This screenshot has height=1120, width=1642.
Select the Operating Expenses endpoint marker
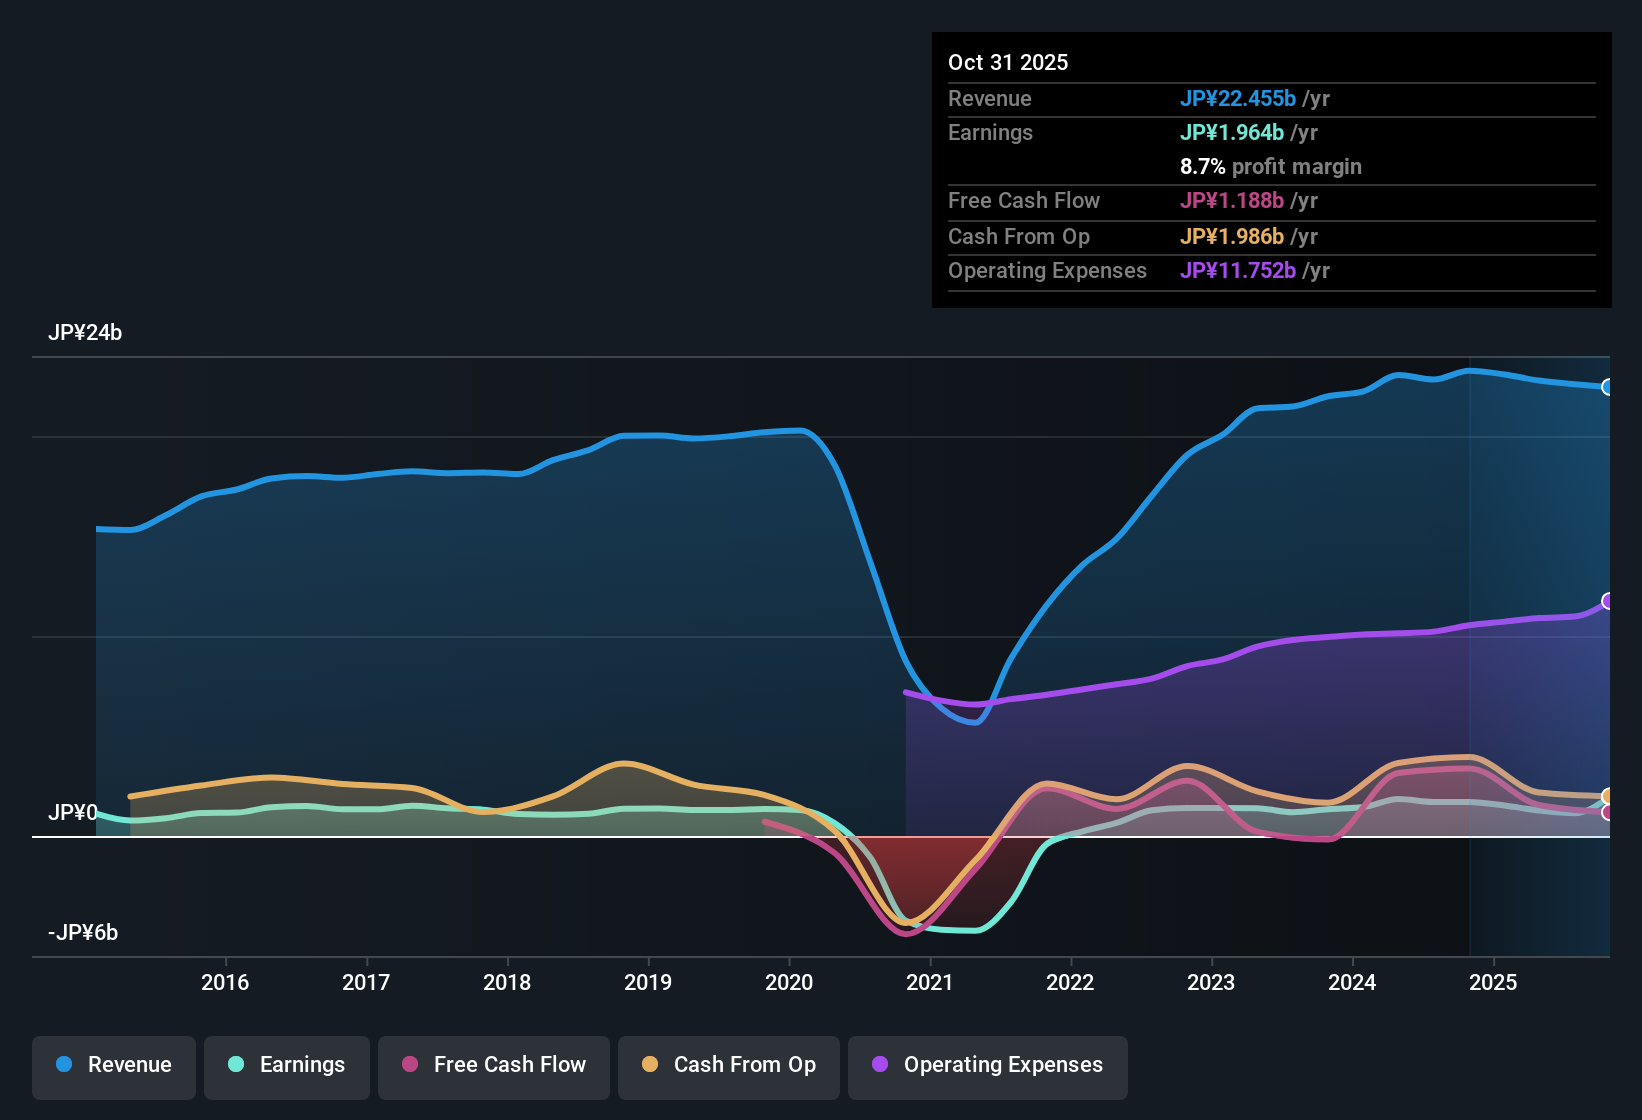coord(1608,601)
